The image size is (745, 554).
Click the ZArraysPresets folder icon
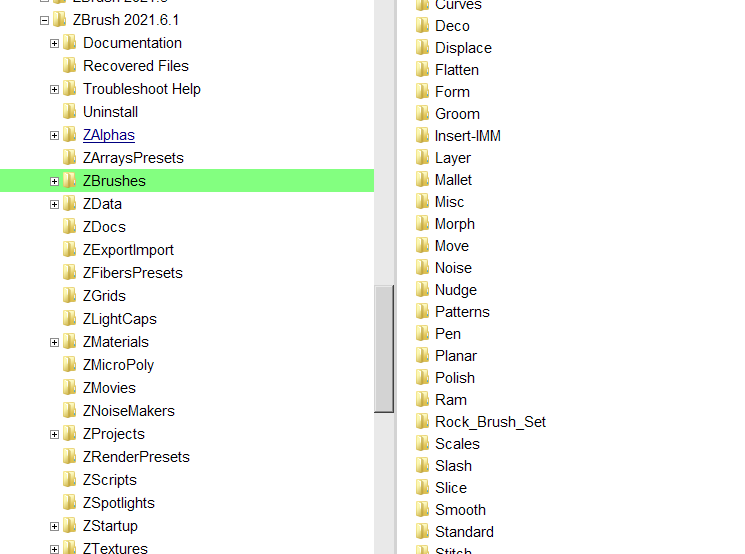point(69,157)
